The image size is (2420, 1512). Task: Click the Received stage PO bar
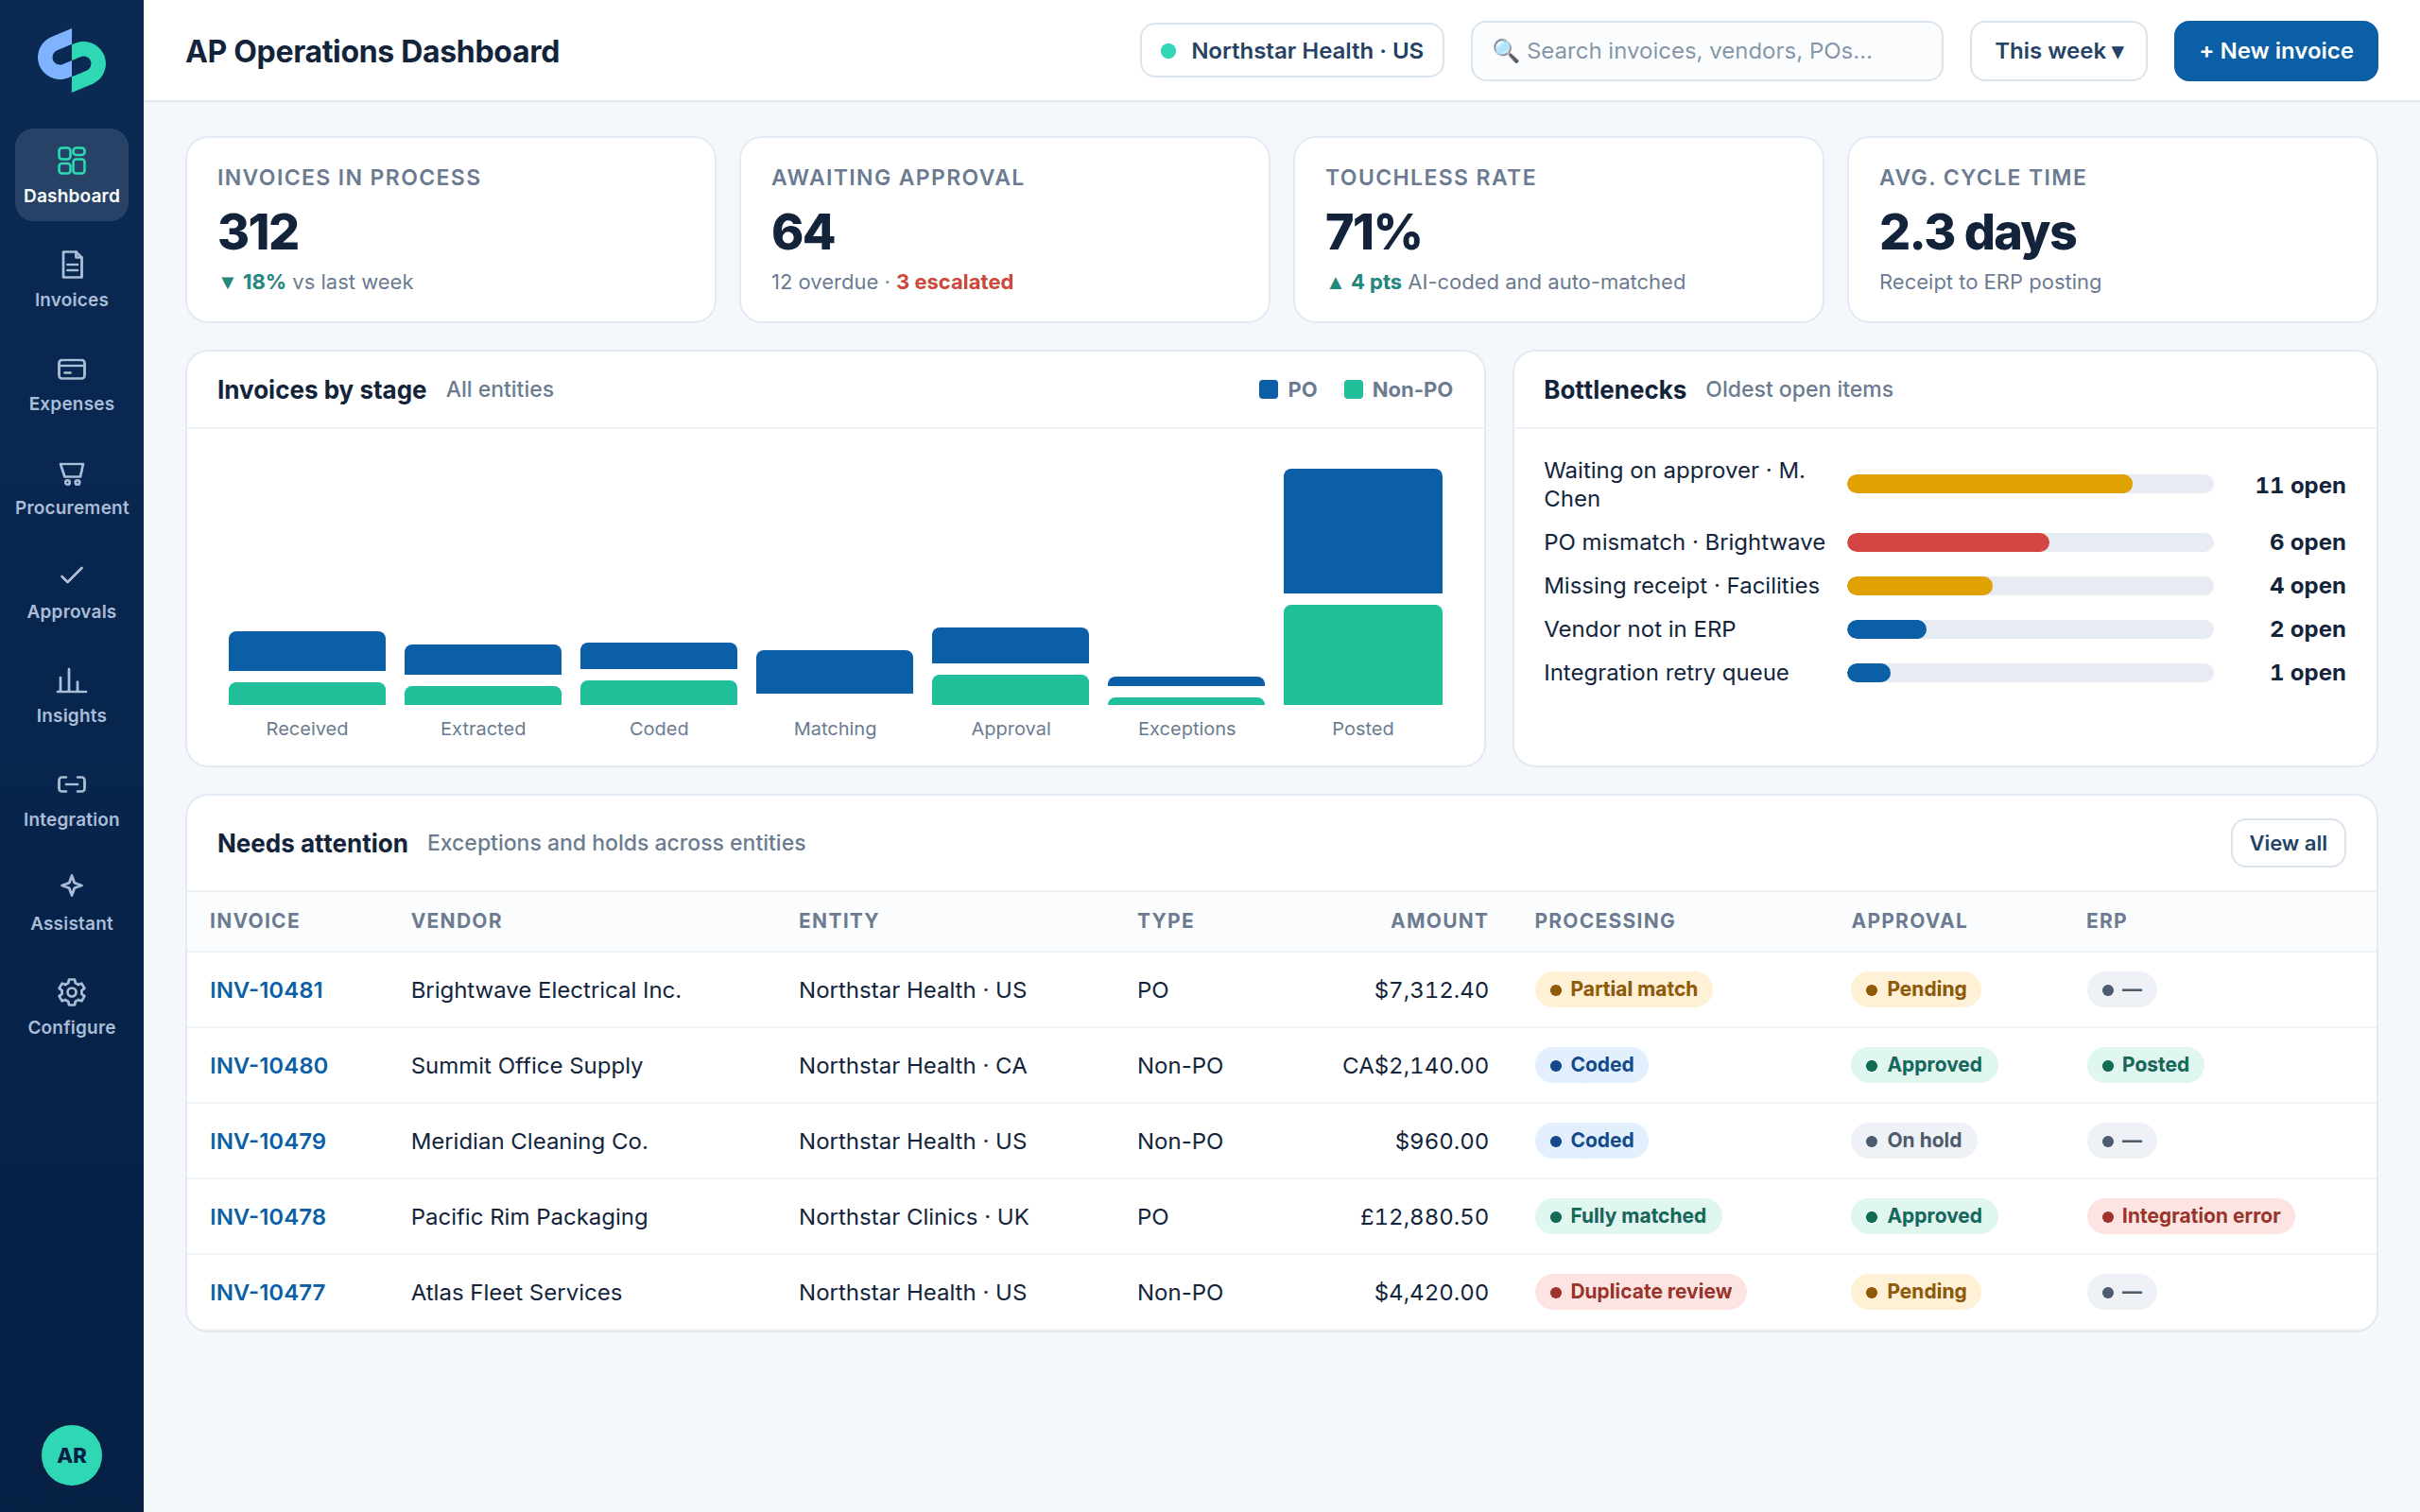306,651
